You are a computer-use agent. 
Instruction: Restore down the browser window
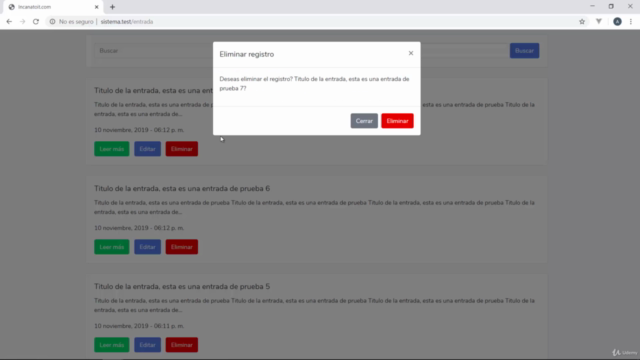coord(611,7)
